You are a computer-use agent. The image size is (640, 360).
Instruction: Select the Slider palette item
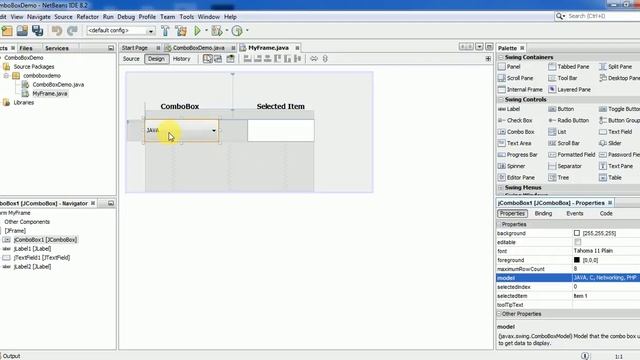pos(610,143)
